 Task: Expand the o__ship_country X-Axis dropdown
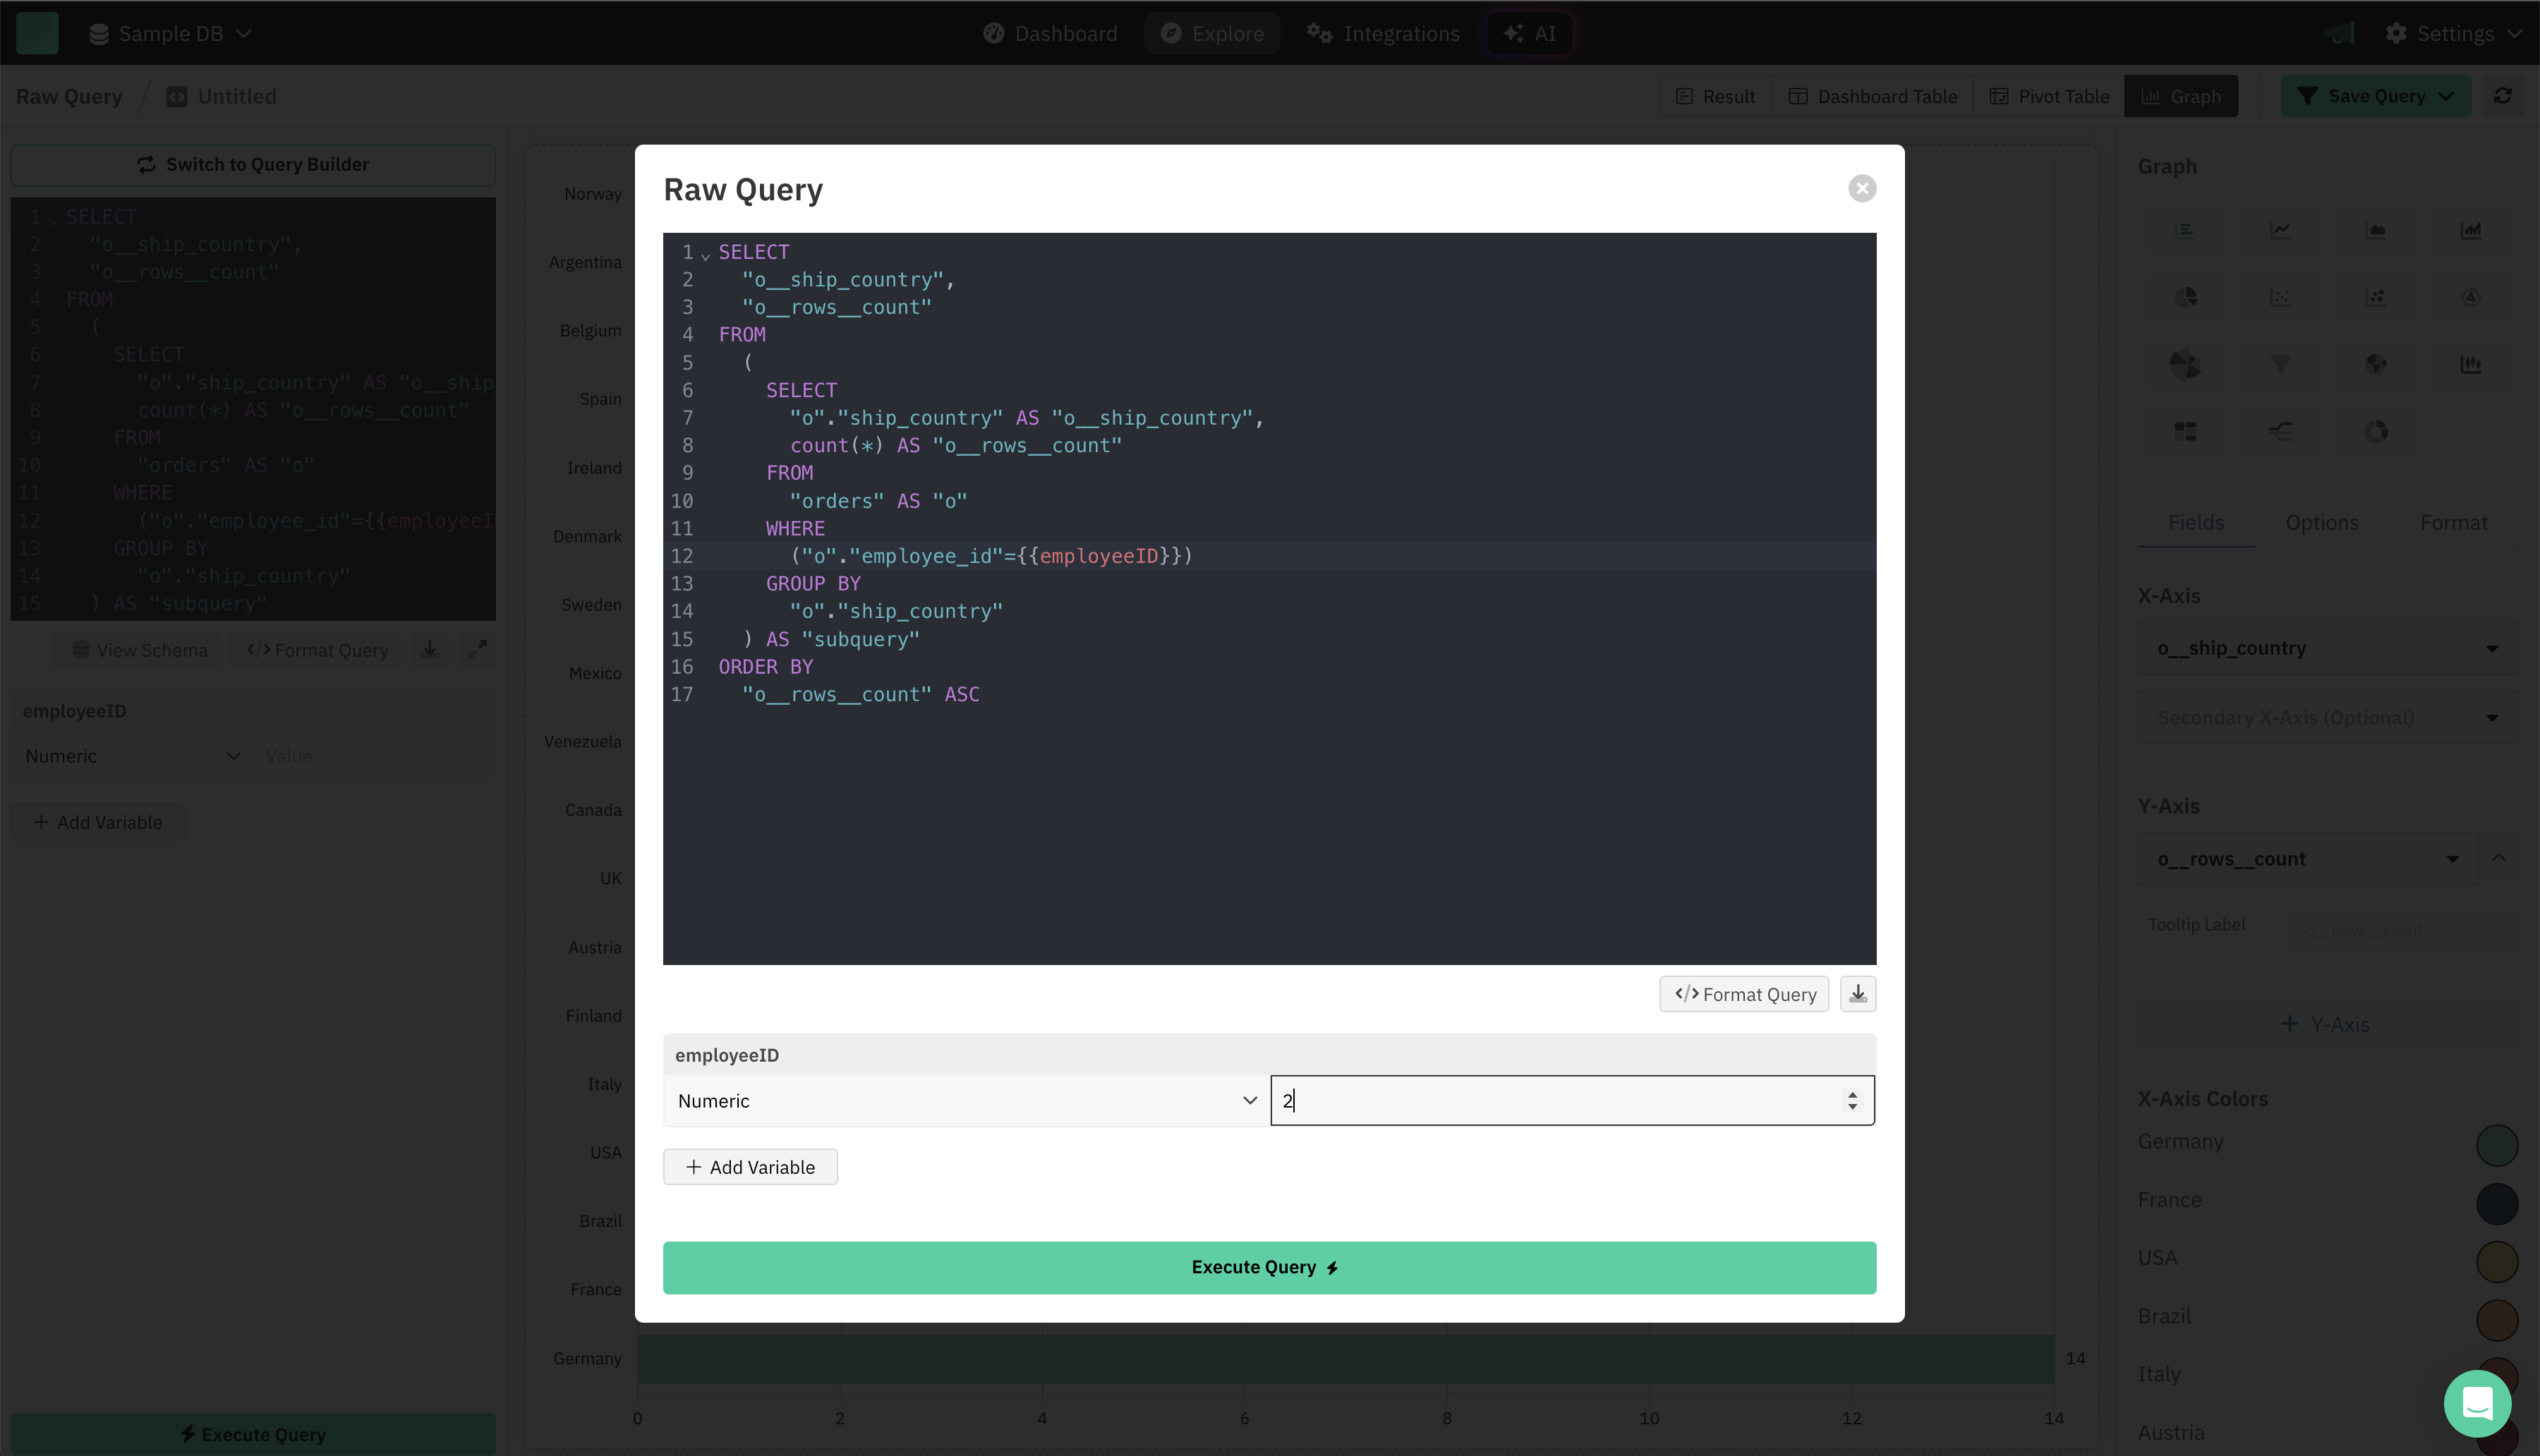pyautogui.click(x=2326, y=648)
